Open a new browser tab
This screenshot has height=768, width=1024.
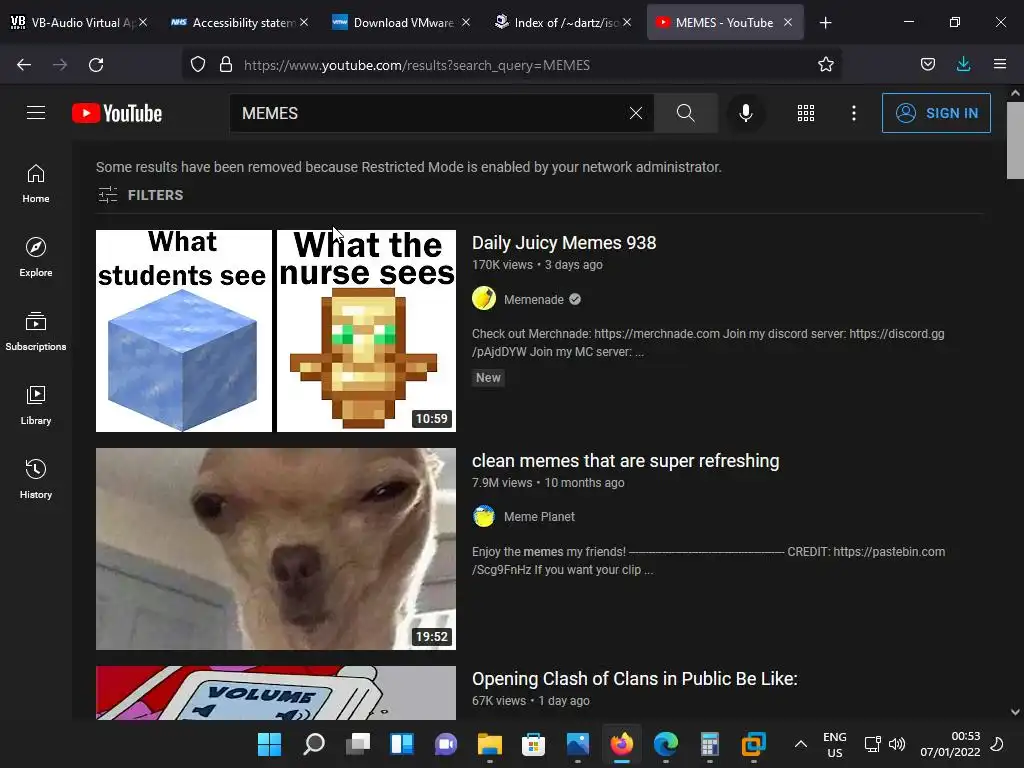825,23
